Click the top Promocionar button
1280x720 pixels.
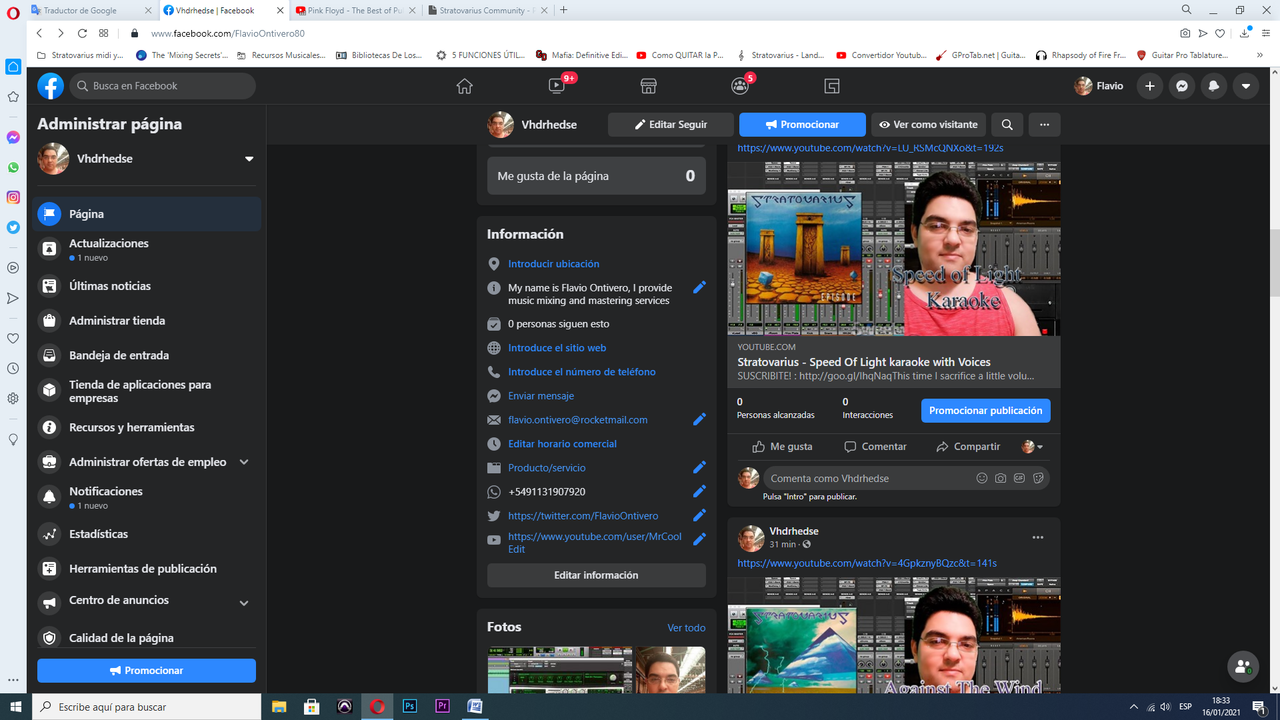[x=802, y=125]
